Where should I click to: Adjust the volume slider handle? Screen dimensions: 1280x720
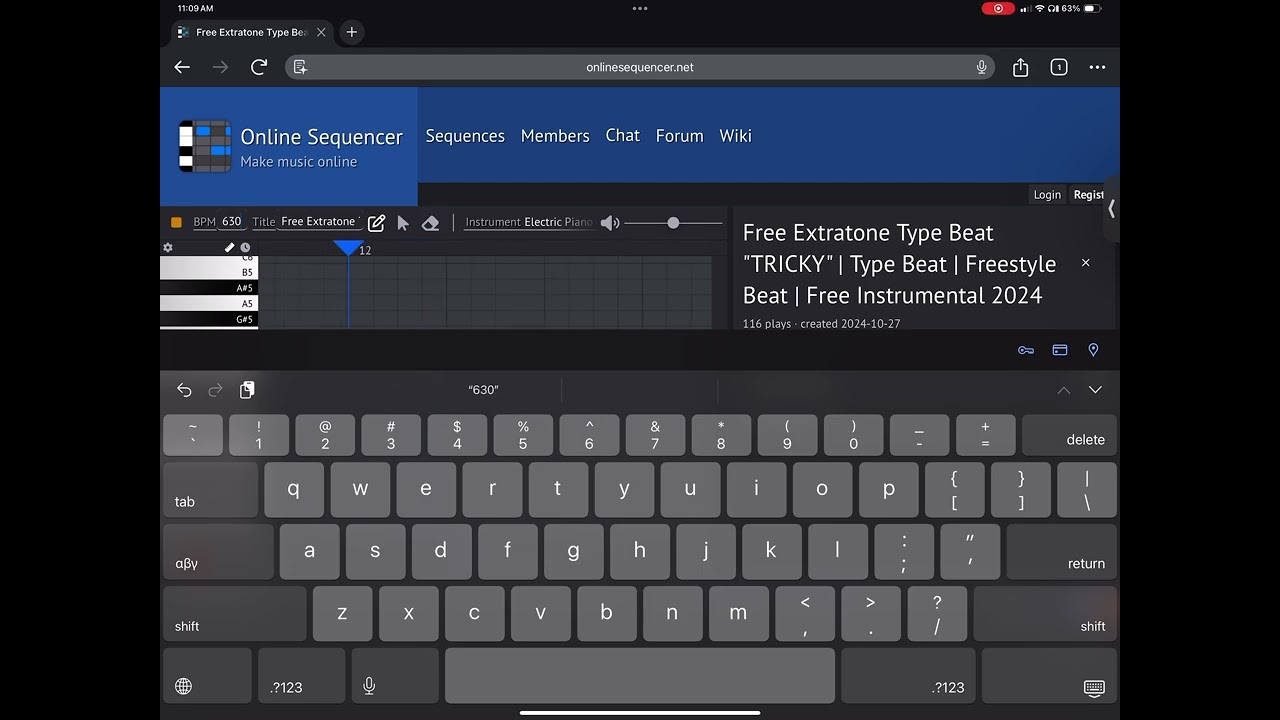click(x=673, y=223)
